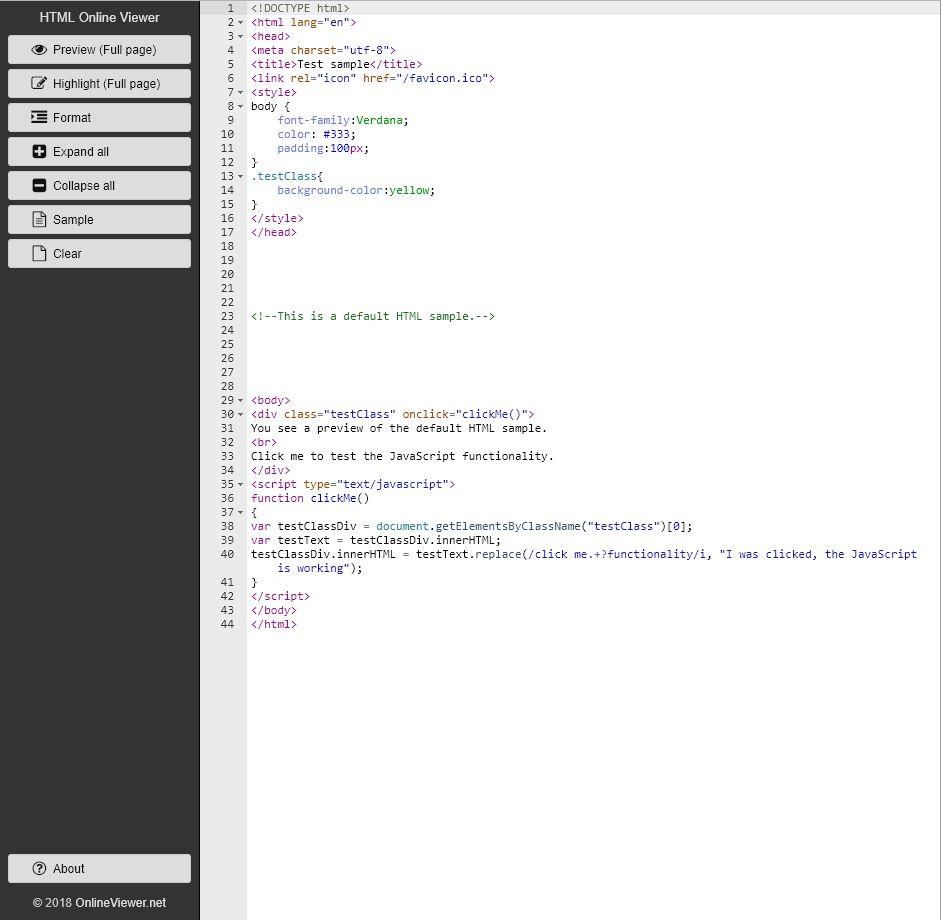941x920 pixels.
Task: Click the closing </html> tag
Action: point(274,624)
